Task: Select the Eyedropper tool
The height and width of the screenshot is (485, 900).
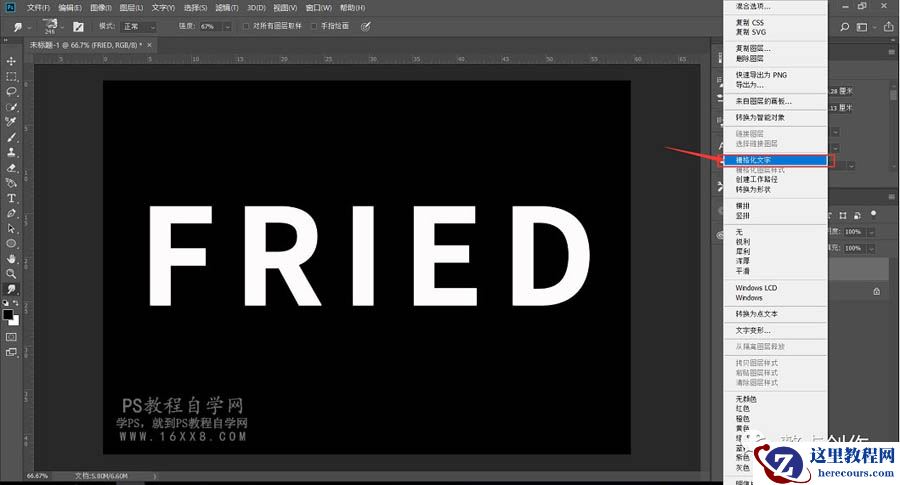Action: tap(12, 122)
